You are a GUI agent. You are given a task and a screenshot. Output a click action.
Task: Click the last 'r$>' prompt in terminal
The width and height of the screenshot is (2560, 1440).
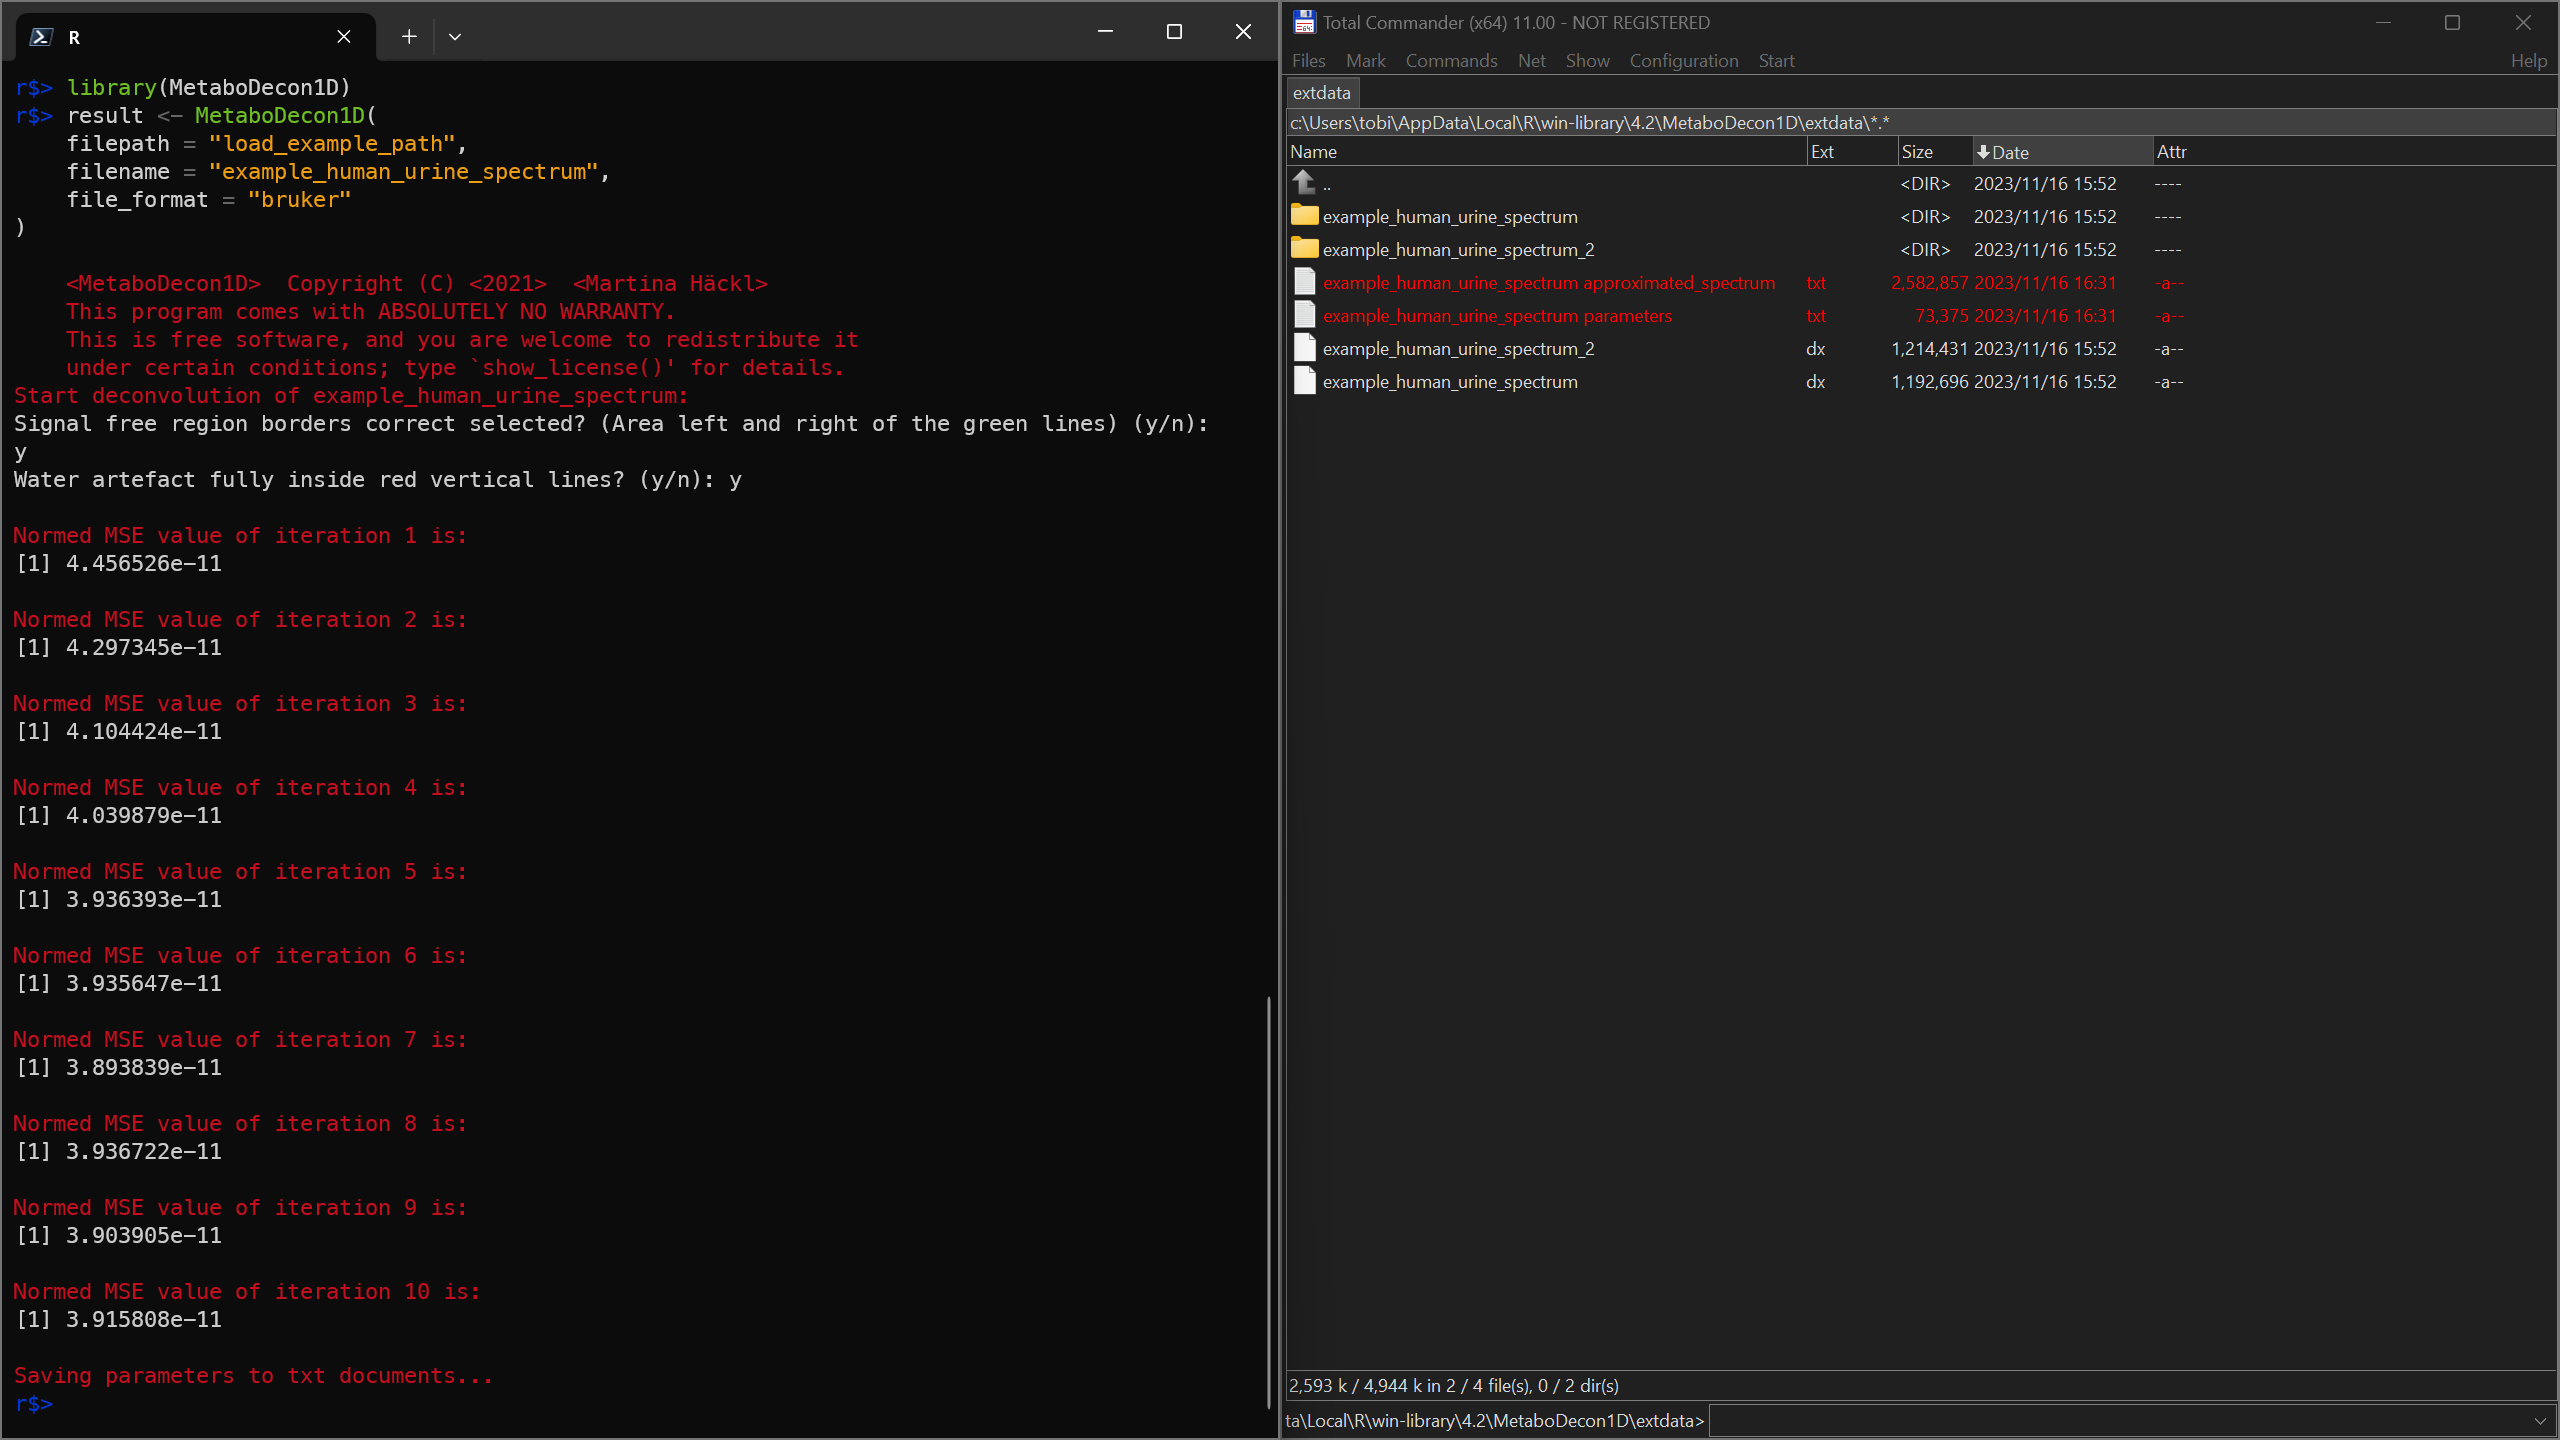pos(33,1404)
